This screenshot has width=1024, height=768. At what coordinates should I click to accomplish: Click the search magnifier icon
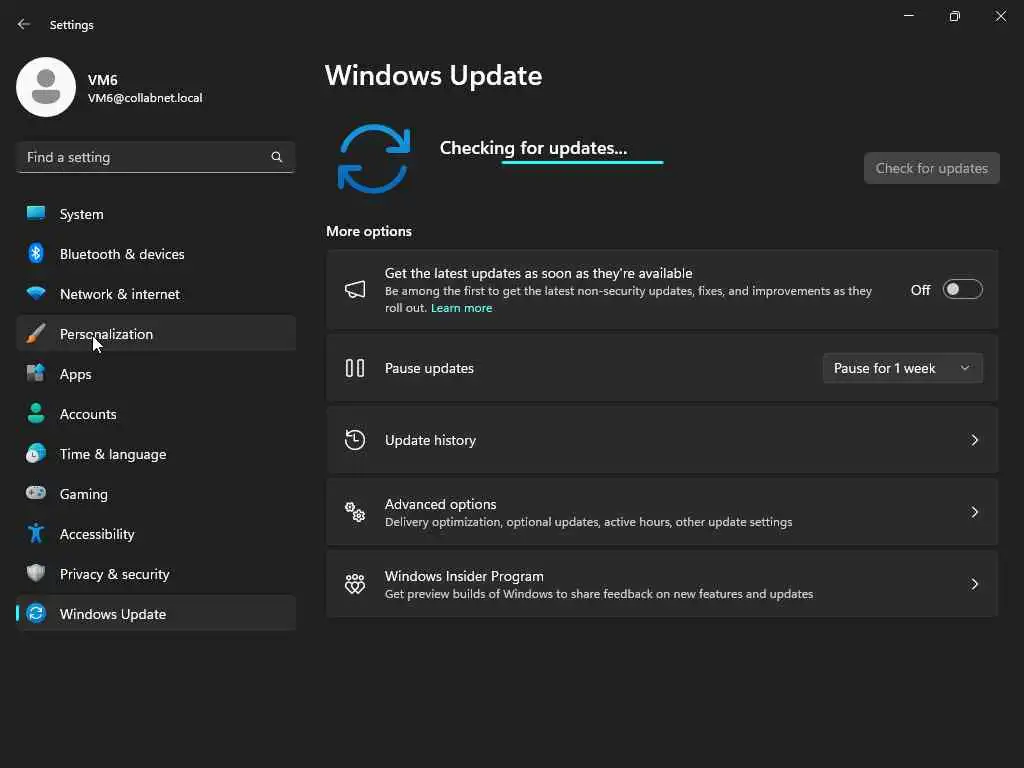(x=277, y=157)
